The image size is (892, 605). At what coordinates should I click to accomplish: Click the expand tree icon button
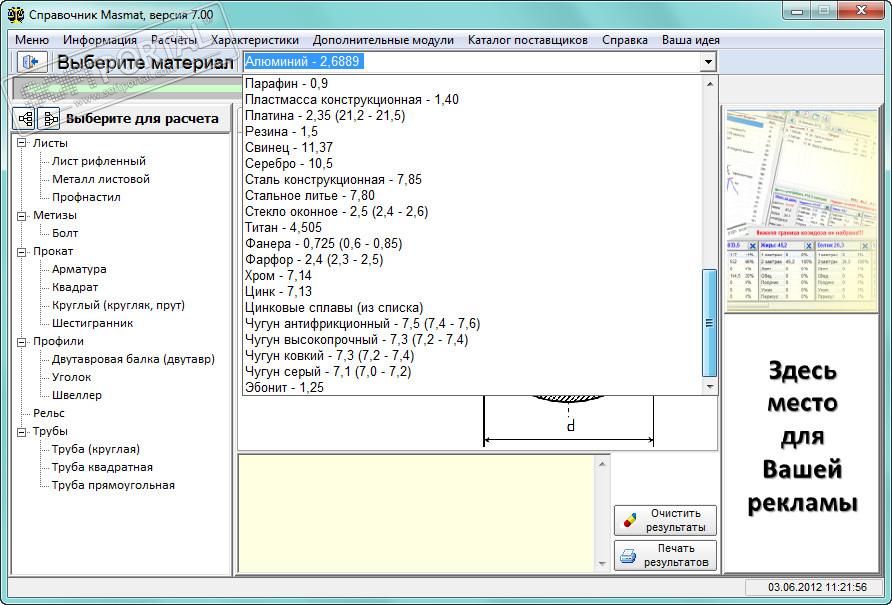click(25, 118)
